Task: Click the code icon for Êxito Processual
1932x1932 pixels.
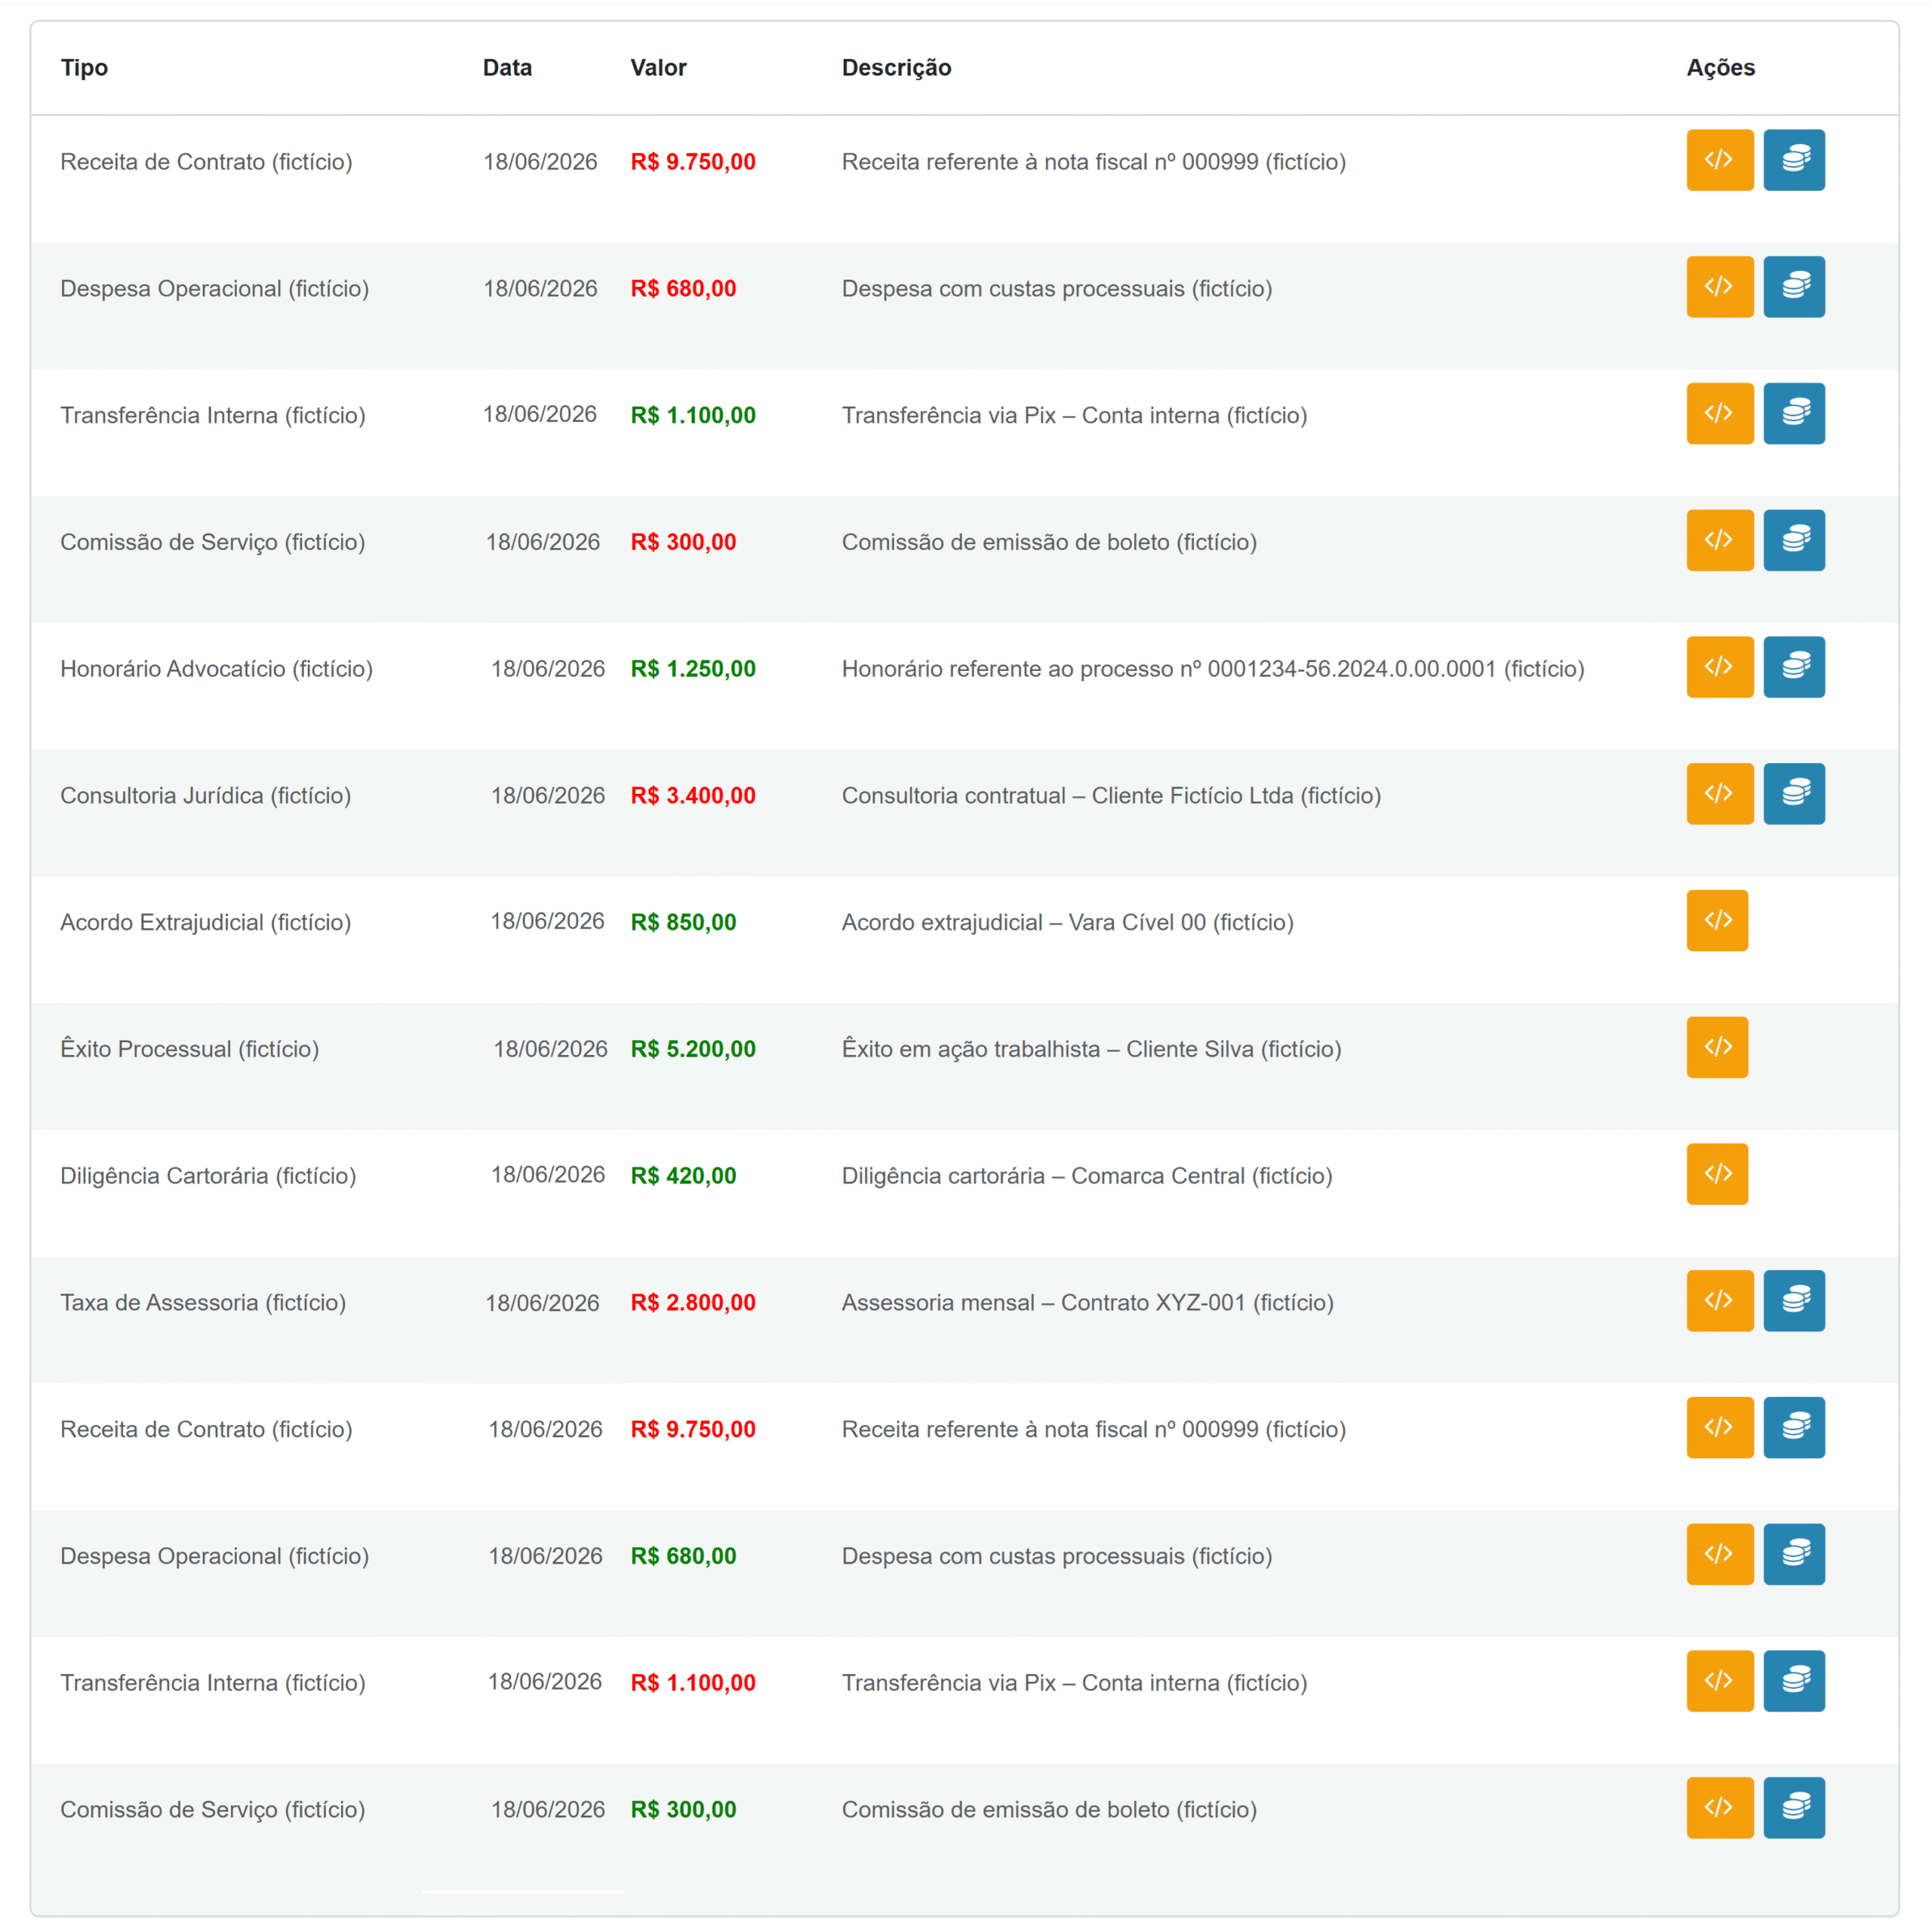Action: click(1717, 1048)
